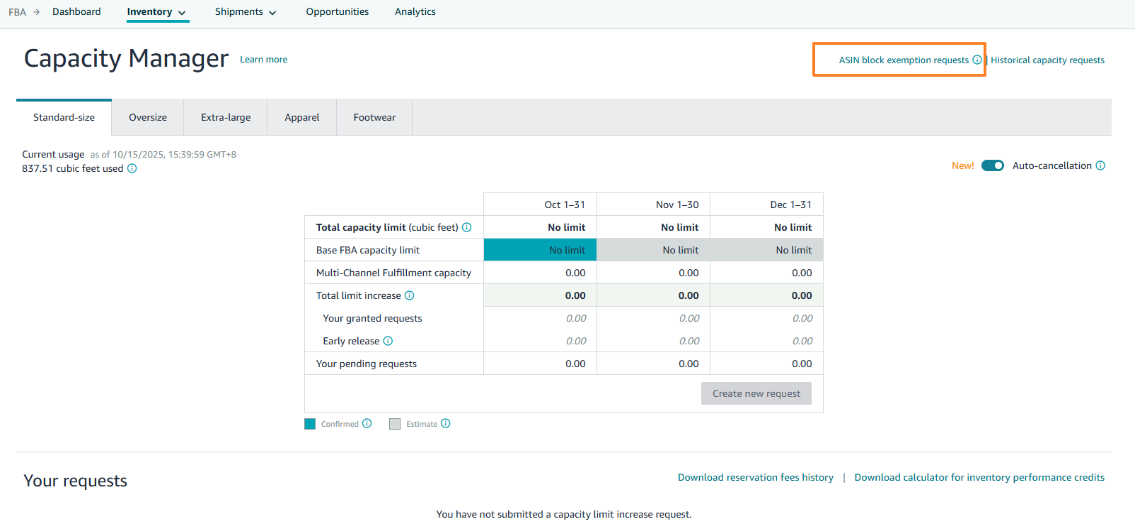Switch to the Oversize tab

148,117
